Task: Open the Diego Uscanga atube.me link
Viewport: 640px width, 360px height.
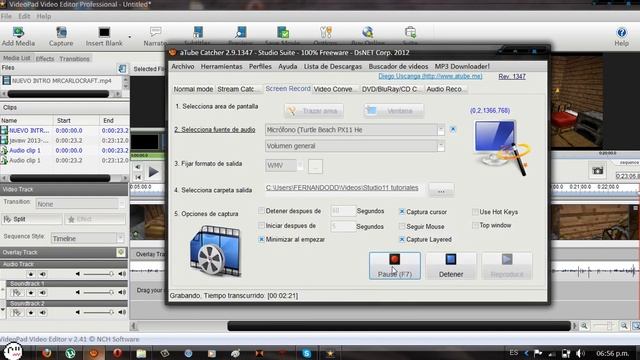Action: 430,76
